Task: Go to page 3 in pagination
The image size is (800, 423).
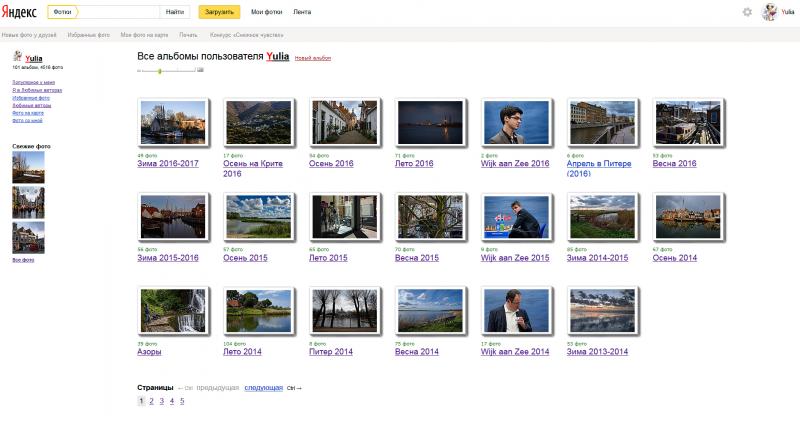Action: click(162, 401)
